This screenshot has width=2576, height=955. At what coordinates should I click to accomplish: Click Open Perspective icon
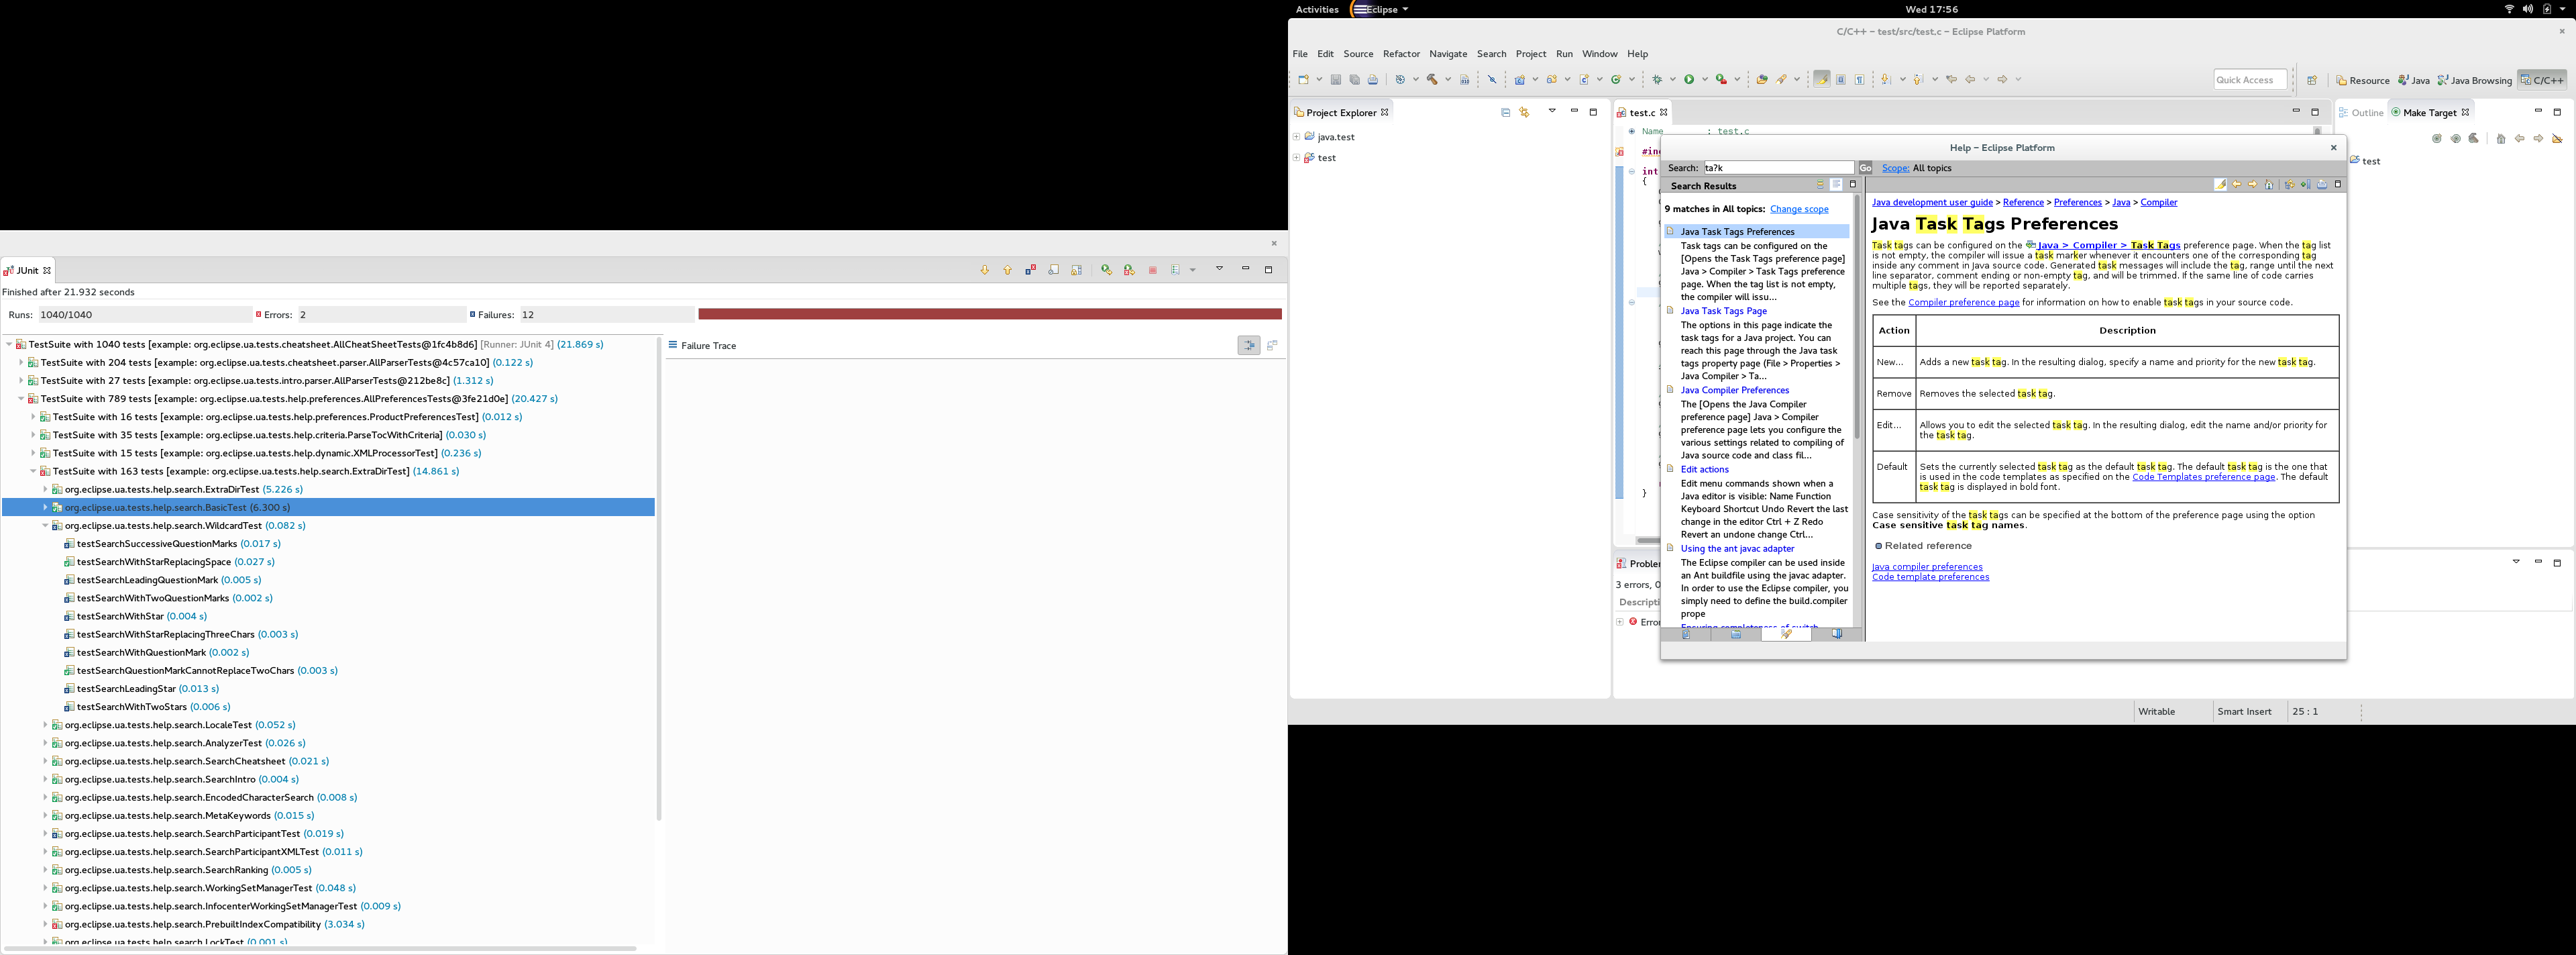(x=2311, y=81)
